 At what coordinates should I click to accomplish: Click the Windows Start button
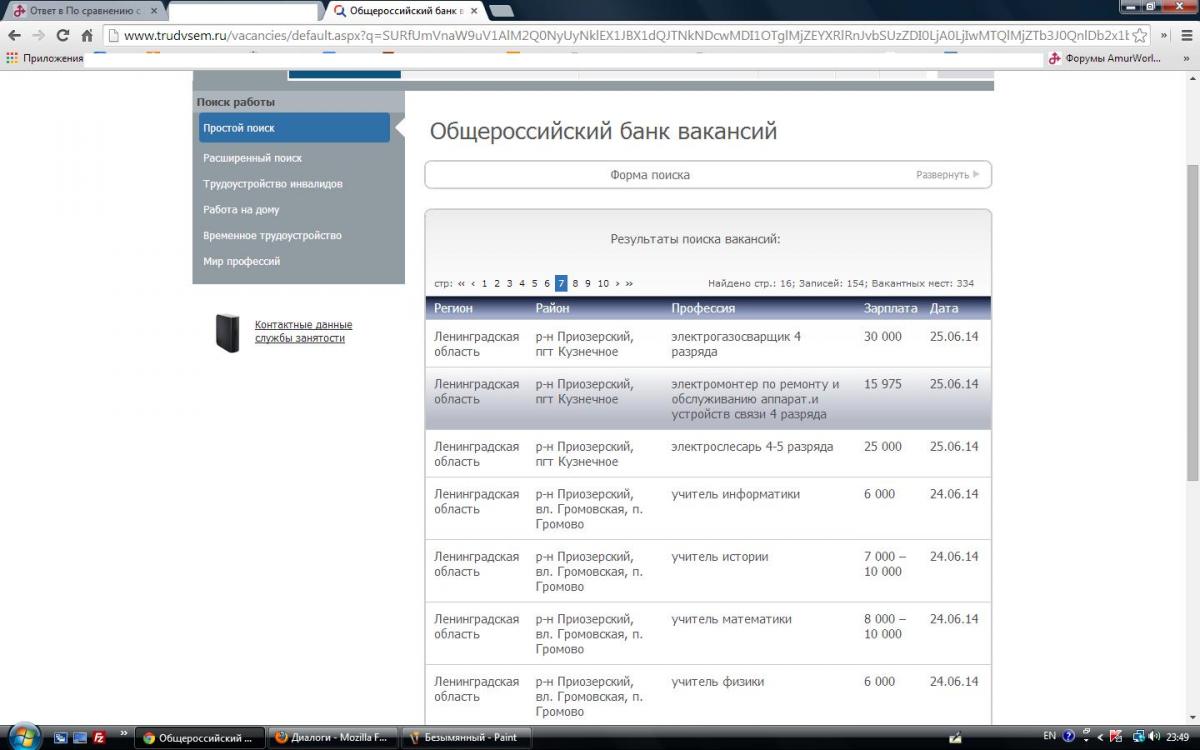click(x=22, y=737)
